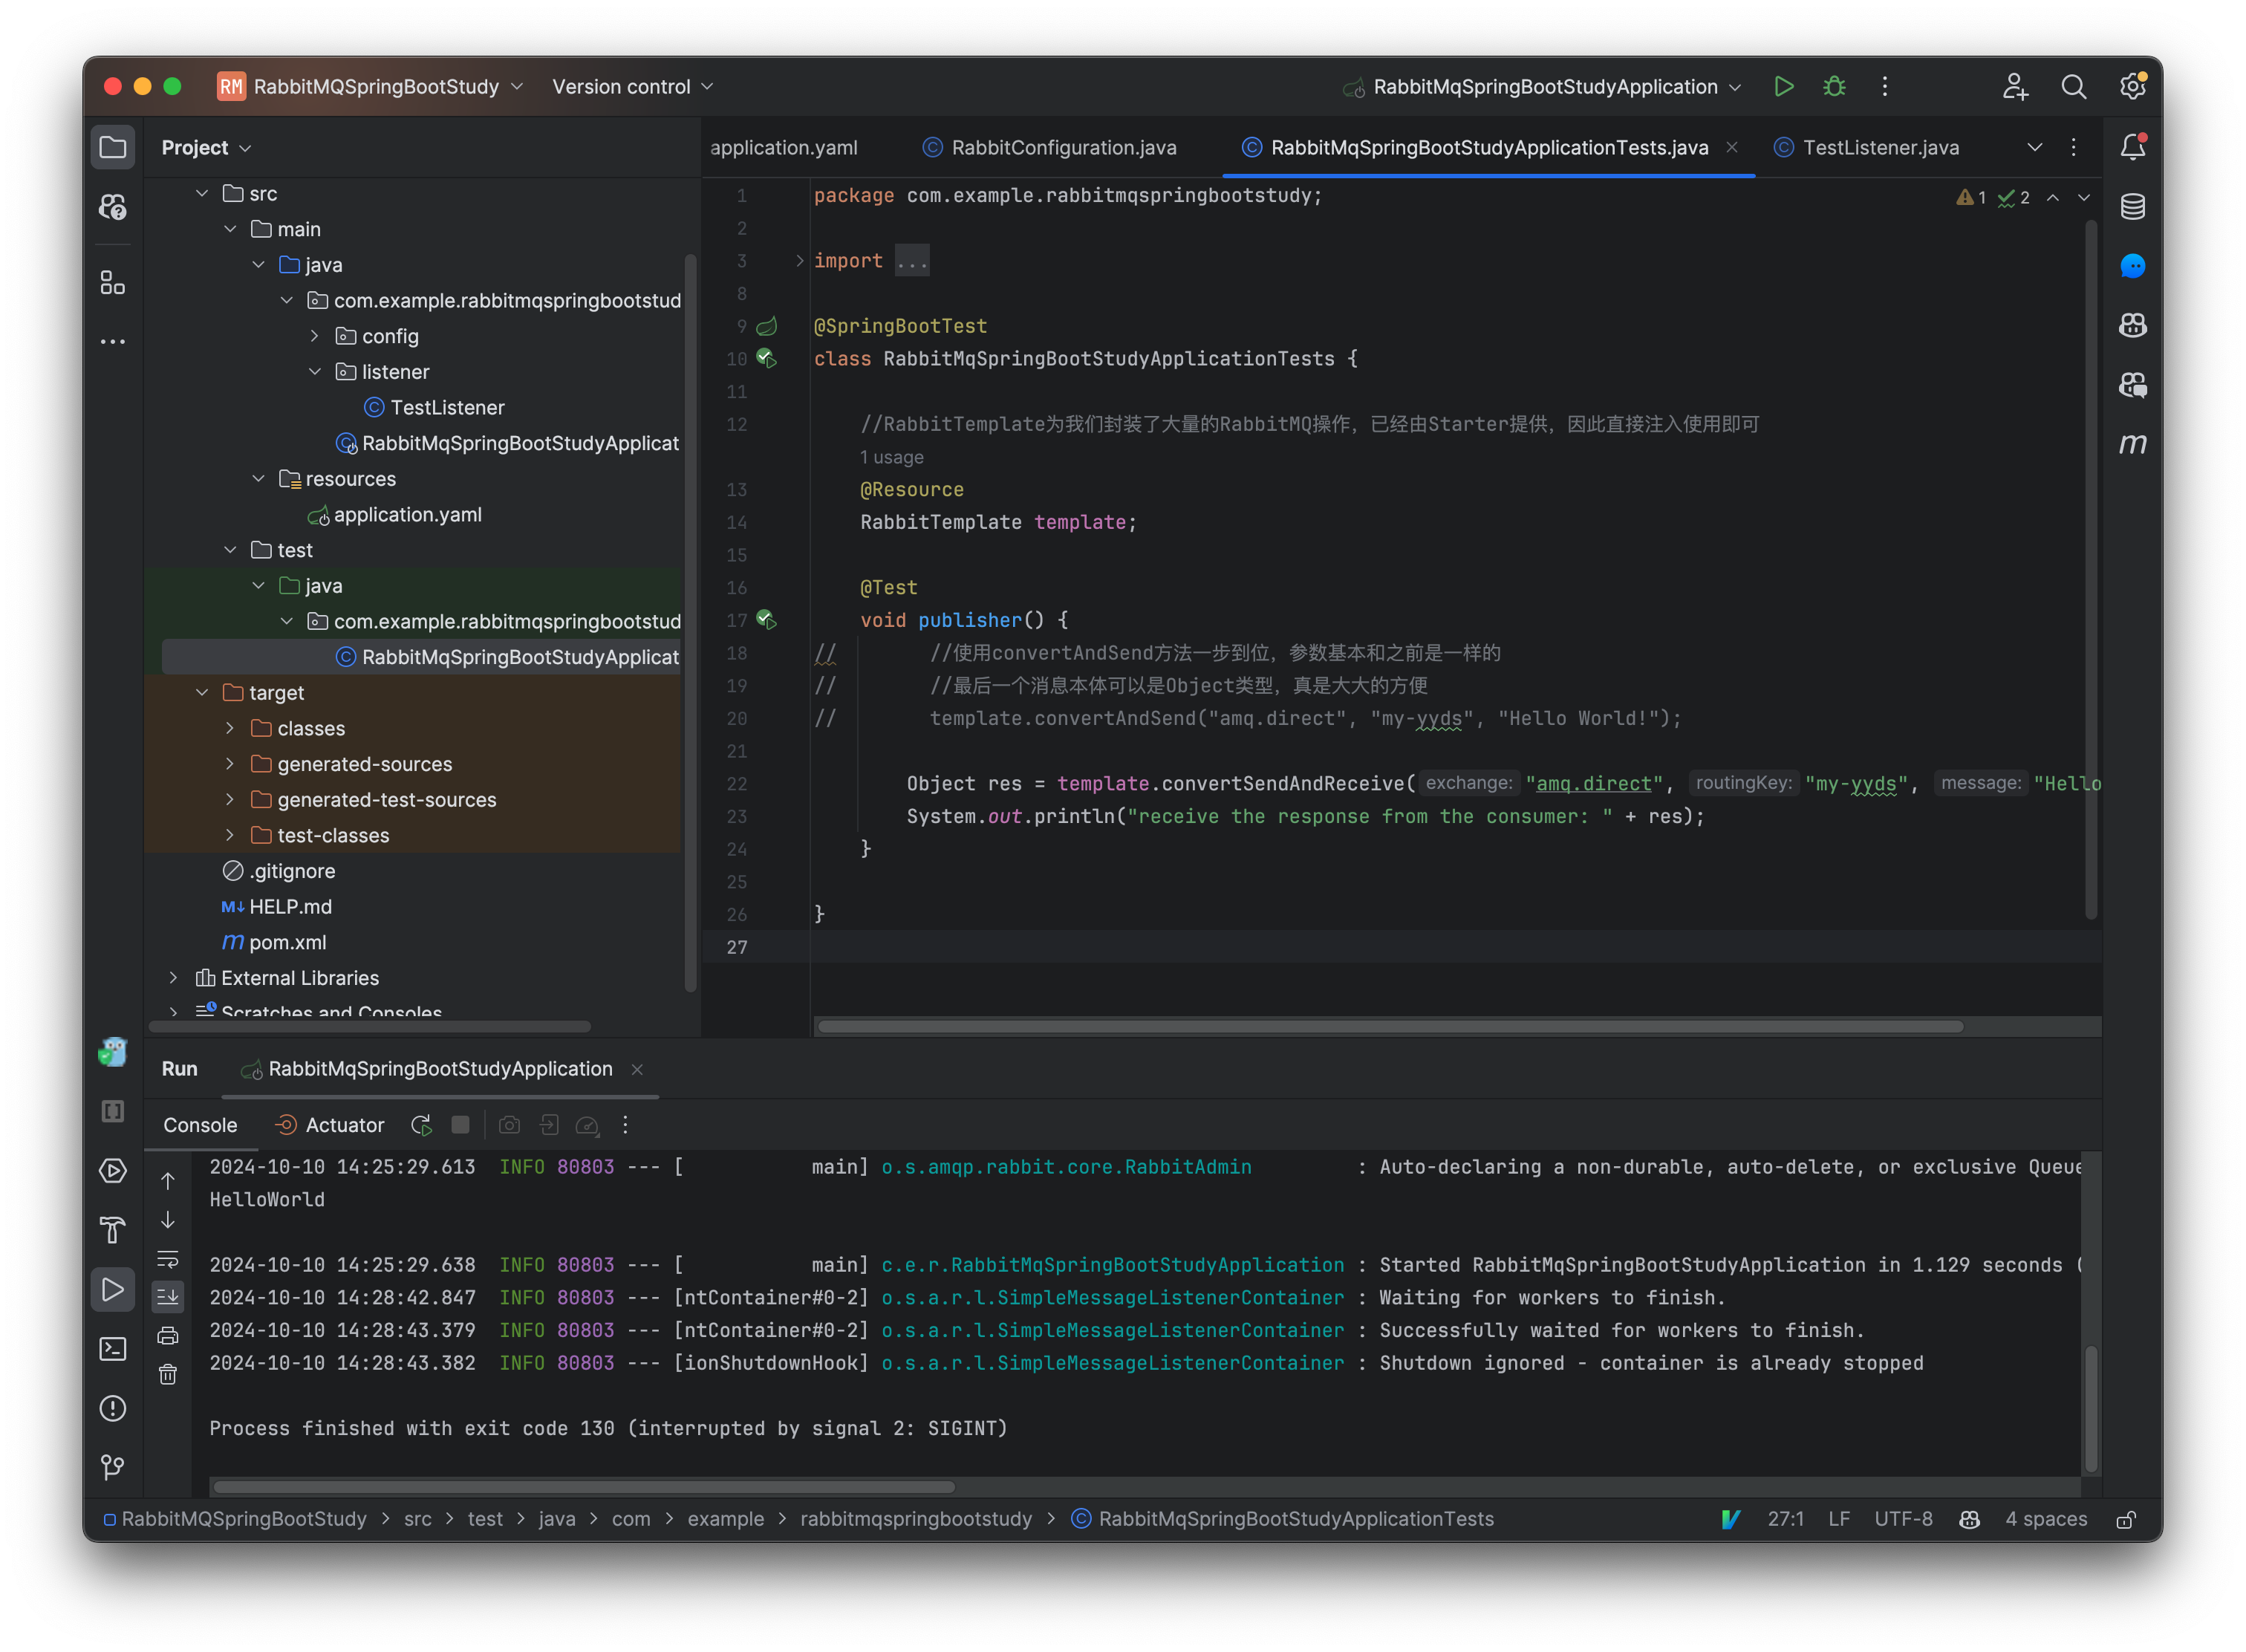Rerun the application from the console toolbar
Image resolution: width=2246 pixels, height=1652 pixels.
tap(420, 1124)
